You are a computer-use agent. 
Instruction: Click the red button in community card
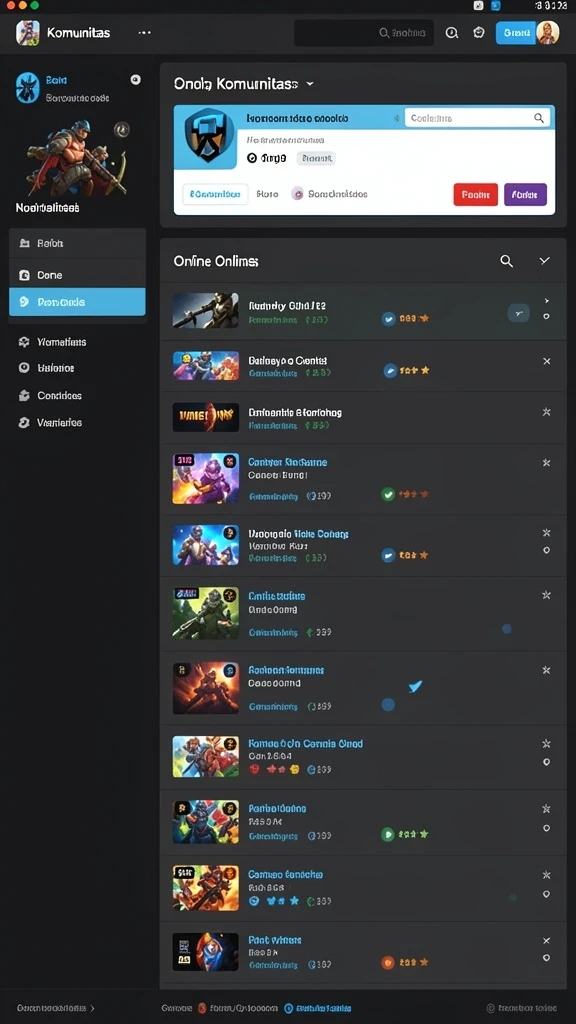pyautogui.click(x=475, y=195)
